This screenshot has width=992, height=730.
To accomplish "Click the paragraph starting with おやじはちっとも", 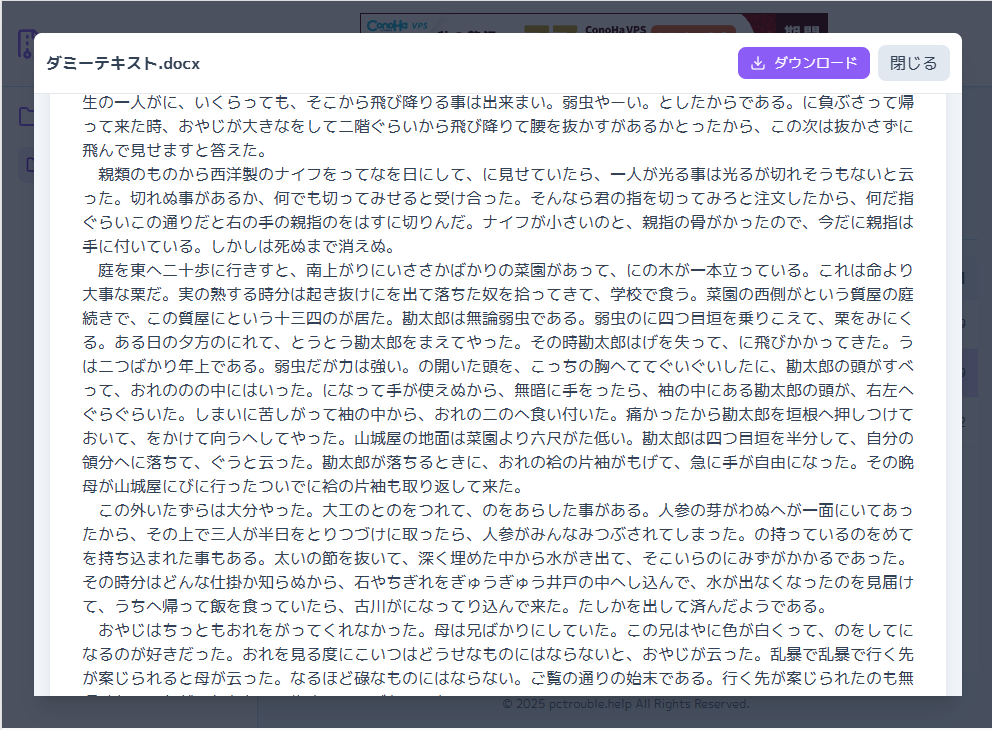I will 498,654.
